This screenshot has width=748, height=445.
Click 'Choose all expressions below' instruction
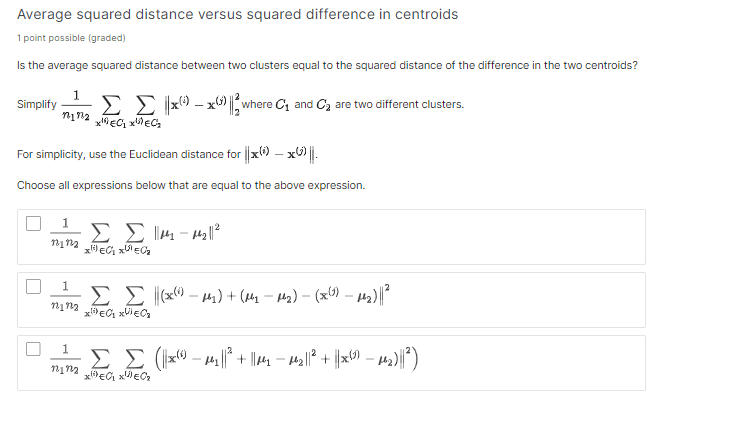coord(191,185)
